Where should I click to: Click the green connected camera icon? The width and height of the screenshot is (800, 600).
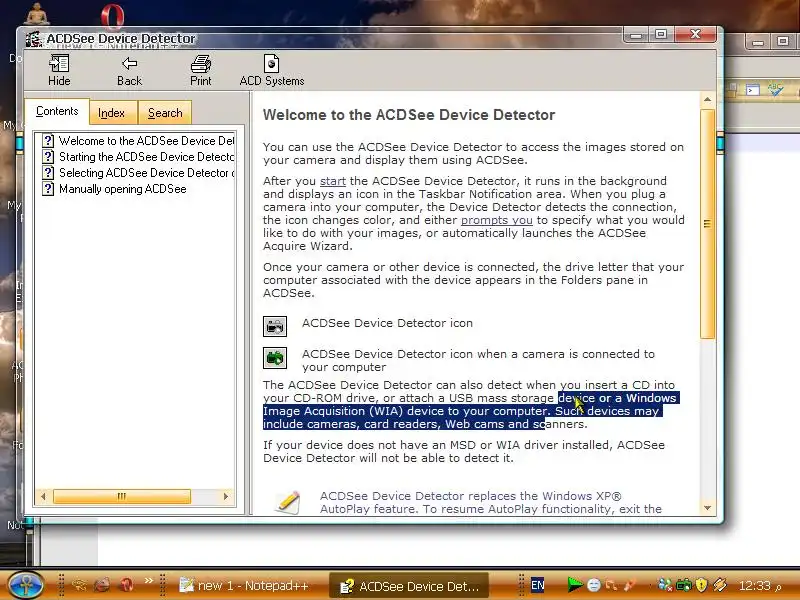[x=275, y=358]
